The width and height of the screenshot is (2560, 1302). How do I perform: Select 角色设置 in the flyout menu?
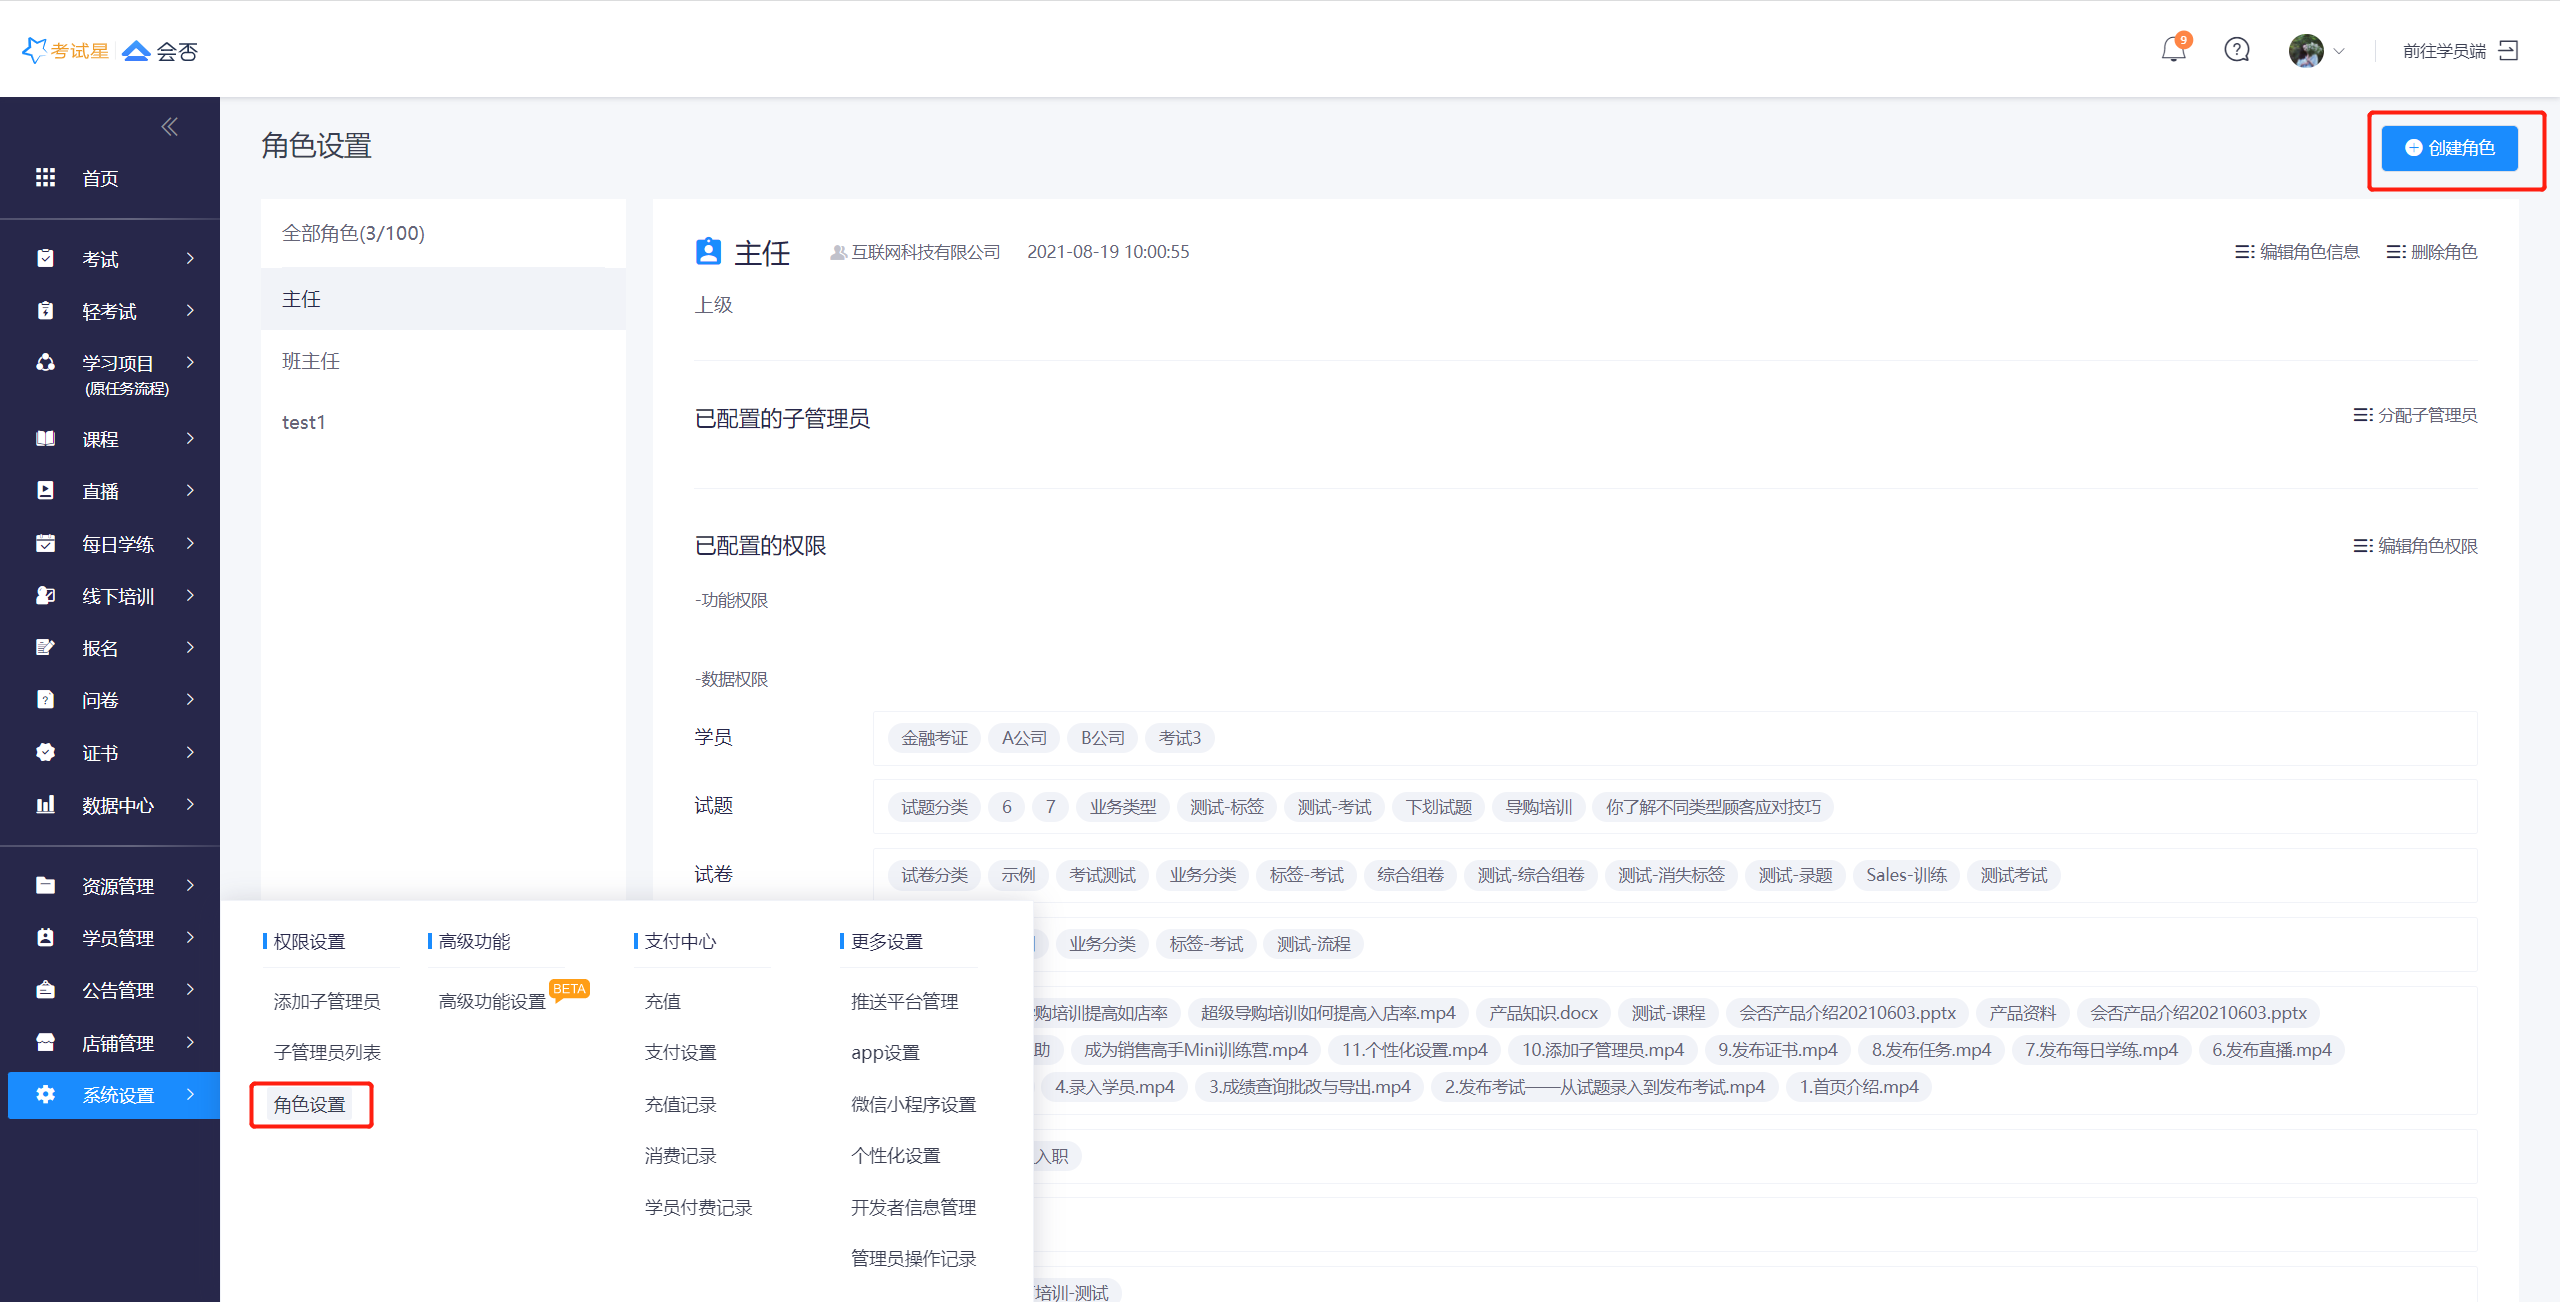coord(310,1104)
